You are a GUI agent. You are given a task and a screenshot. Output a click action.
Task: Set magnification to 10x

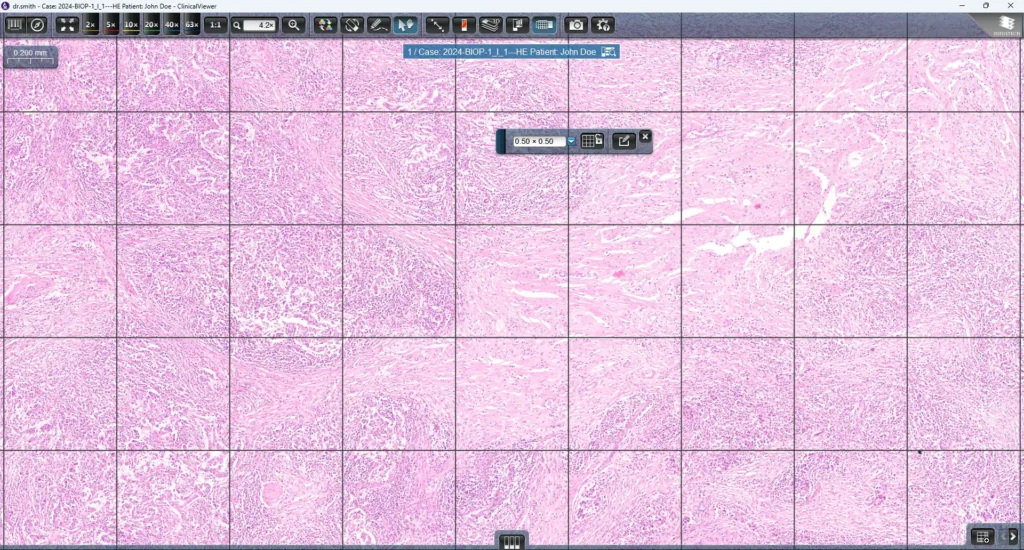coord(131,25)
